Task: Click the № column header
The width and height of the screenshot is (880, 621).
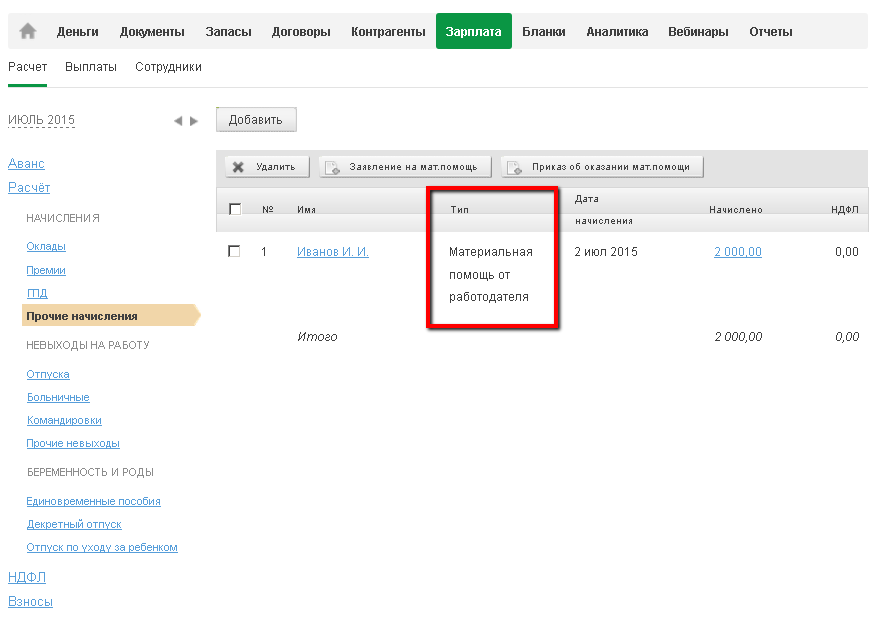Action: (x=268, y=209)
